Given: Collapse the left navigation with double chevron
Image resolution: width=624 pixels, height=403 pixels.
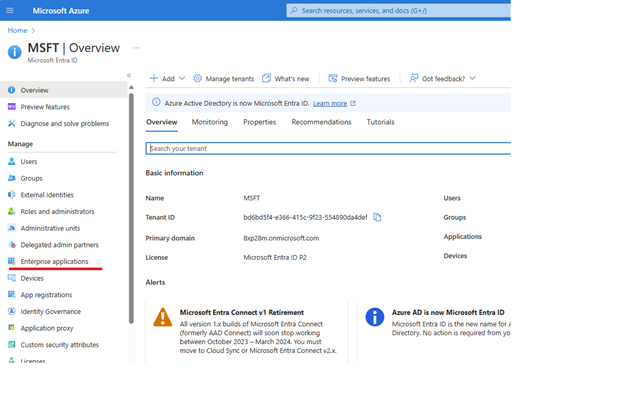Looking at the screenshot, I should [129, 75].
